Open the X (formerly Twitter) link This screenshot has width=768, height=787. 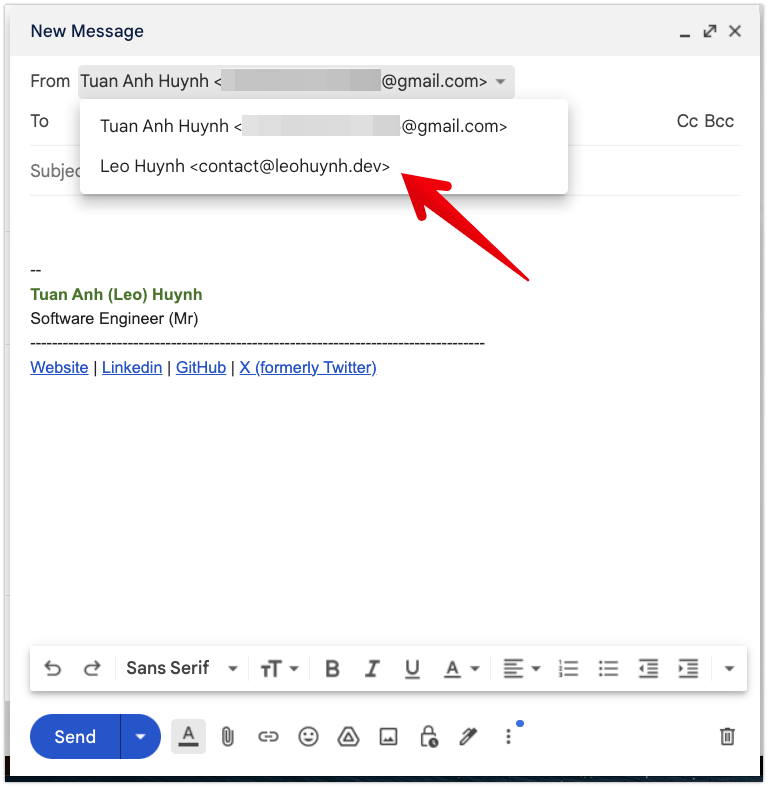click(308, 367)
